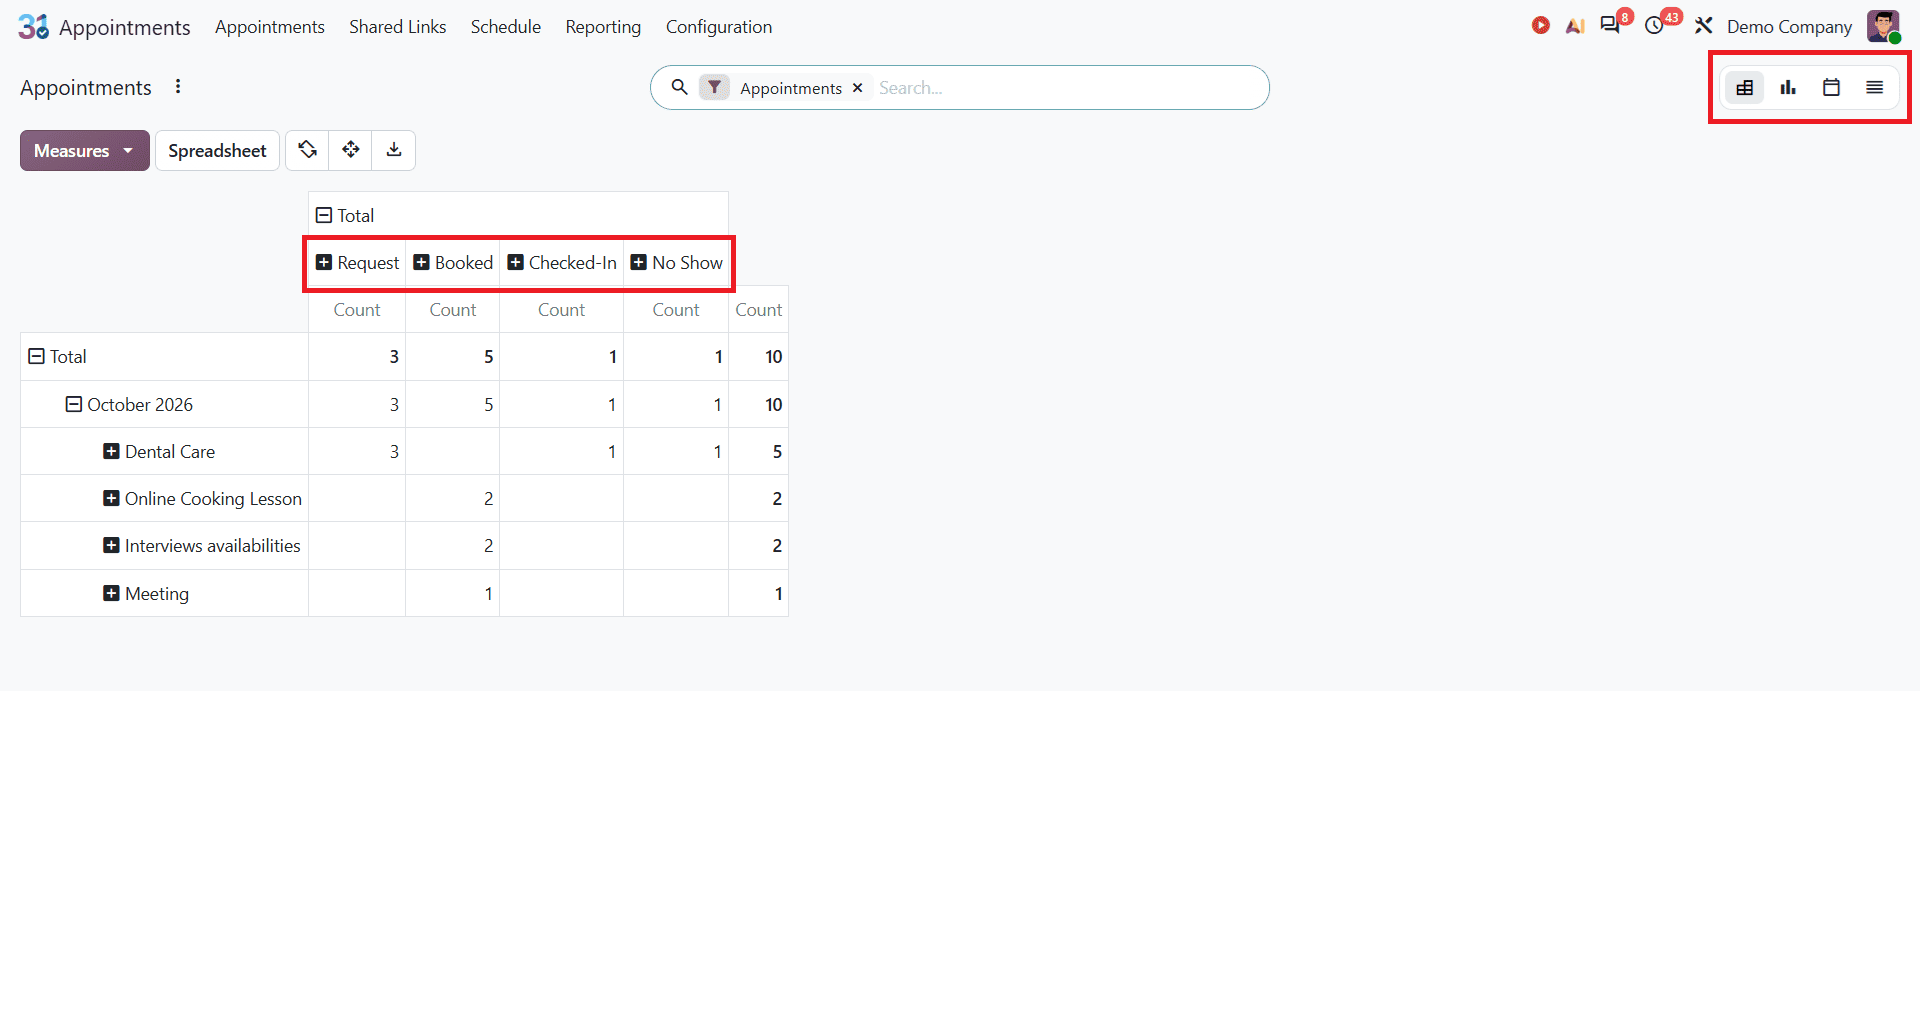Switch to the graph view icon

1788,88
